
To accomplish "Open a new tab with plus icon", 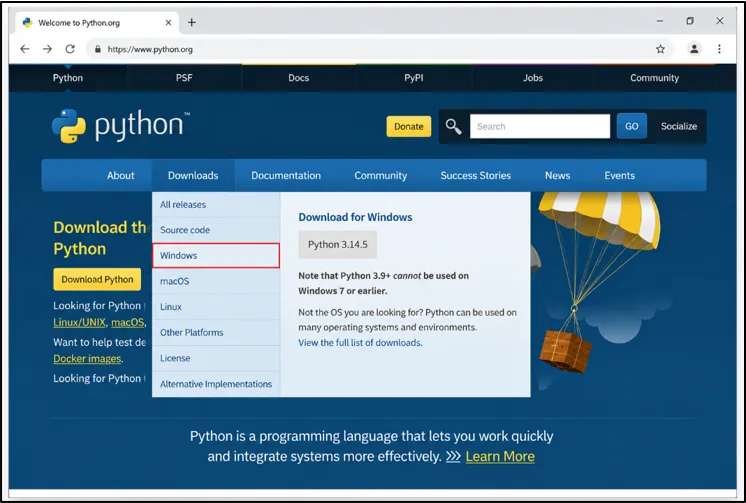I will point(192,22).
